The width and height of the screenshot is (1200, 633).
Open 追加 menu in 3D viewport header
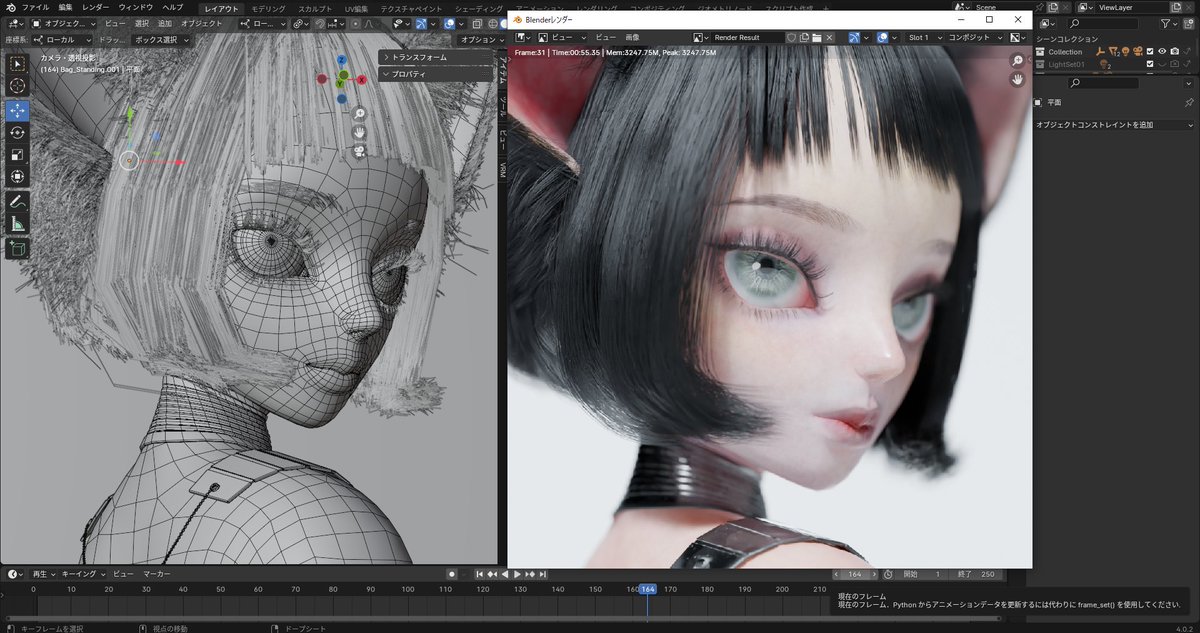tap(164, 23)
